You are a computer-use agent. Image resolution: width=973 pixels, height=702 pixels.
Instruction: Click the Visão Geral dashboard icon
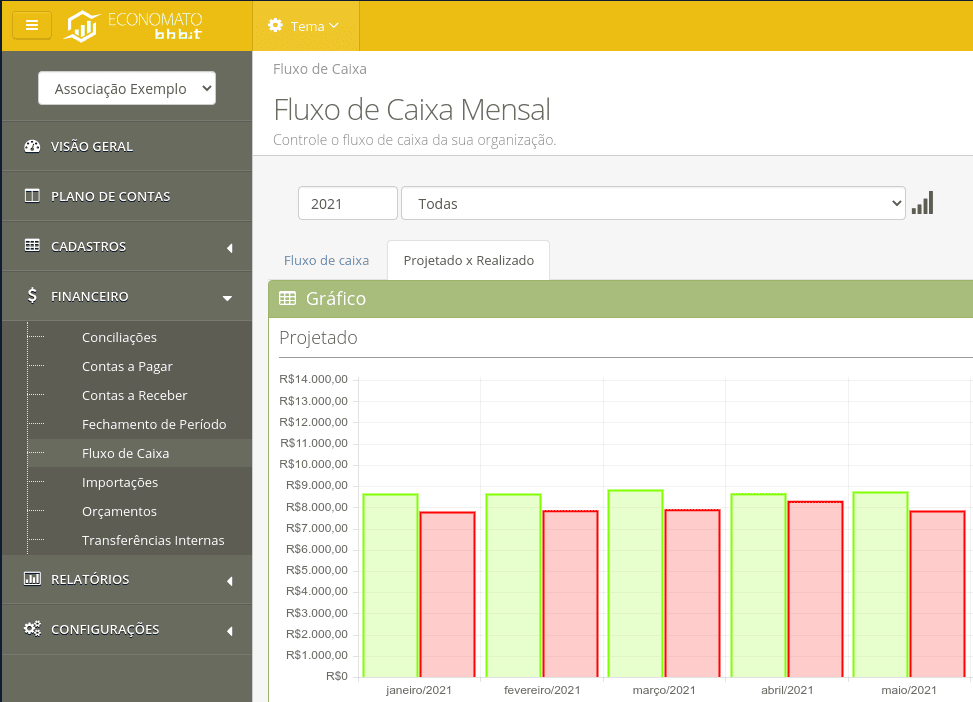pyautogui.click(x=32, y=146)
